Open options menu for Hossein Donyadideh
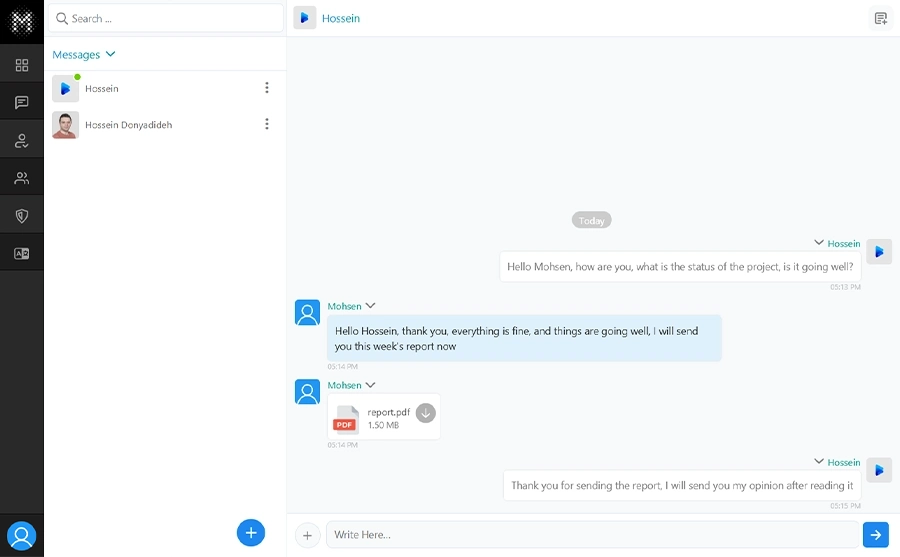 (x=266, y=124)
